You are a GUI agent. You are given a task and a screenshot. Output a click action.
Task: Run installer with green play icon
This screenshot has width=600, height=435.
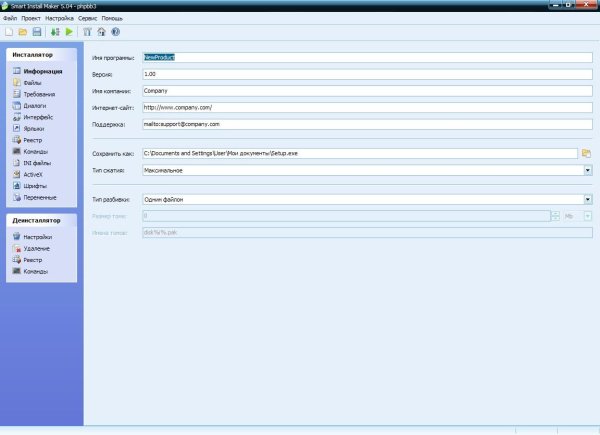(x=69, y=32)
